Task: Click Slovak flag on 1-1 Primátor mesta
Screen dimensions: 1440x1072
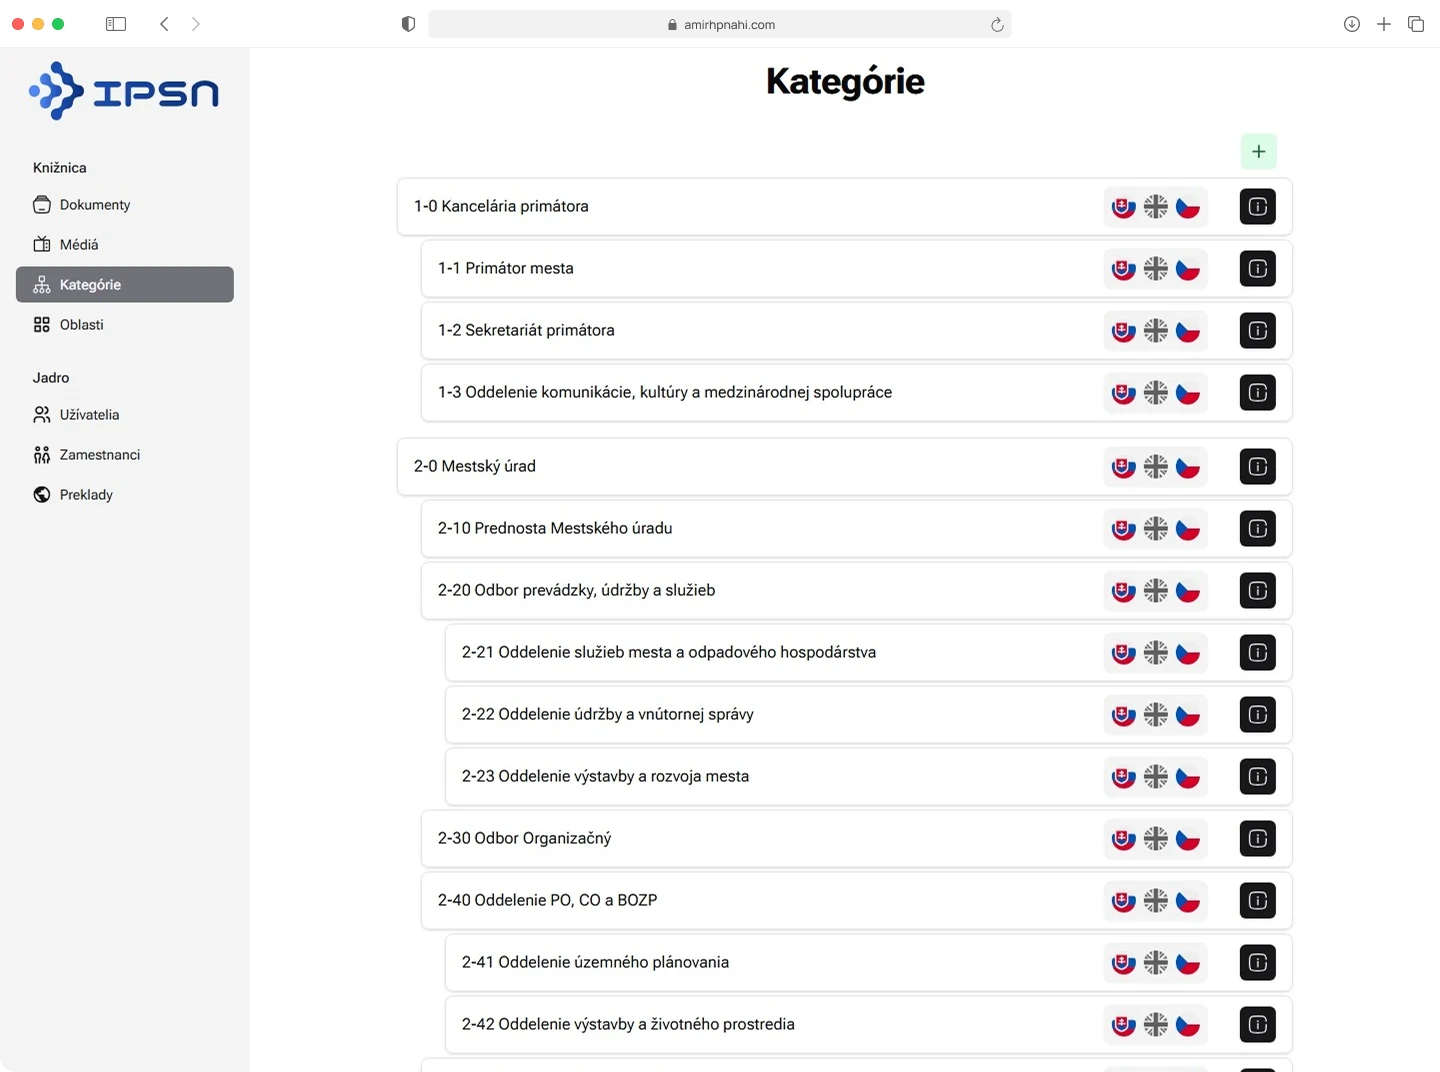Action: 1124,269
